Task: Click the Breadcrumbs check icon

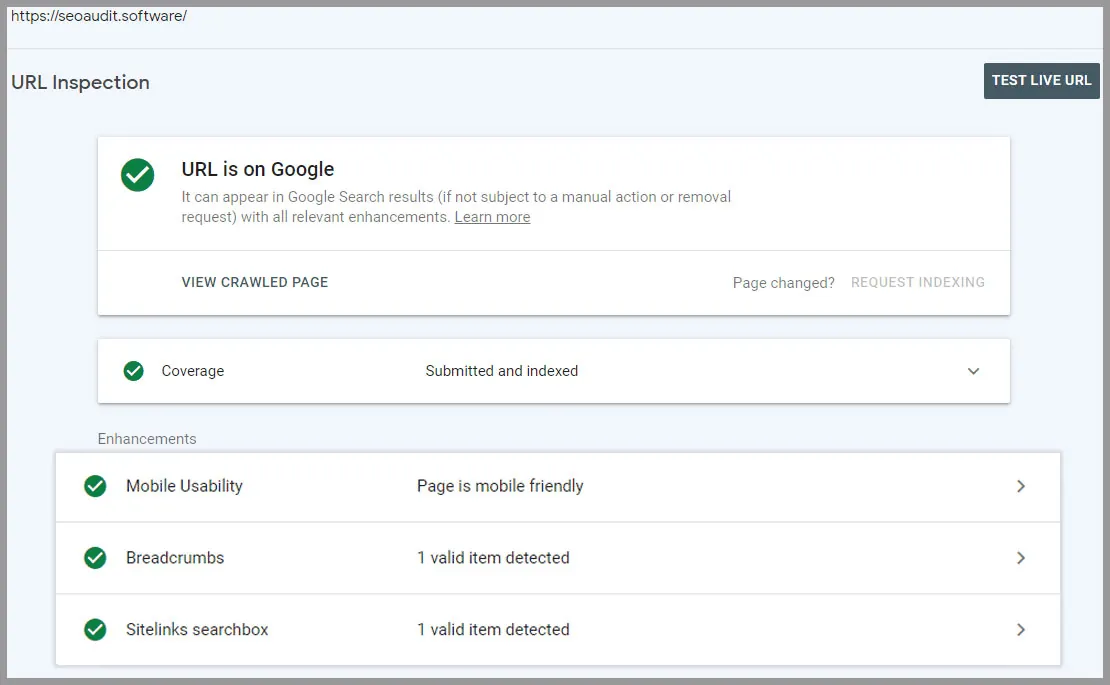Action: point(95,558)
